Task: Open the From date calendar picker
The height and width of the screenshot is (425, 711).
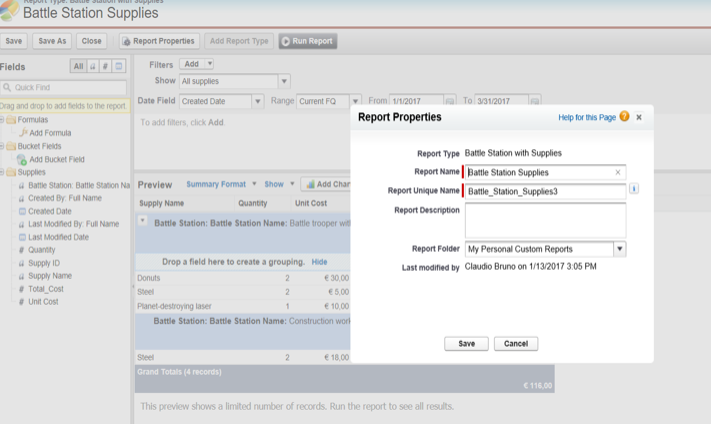Action: (449, 101)
